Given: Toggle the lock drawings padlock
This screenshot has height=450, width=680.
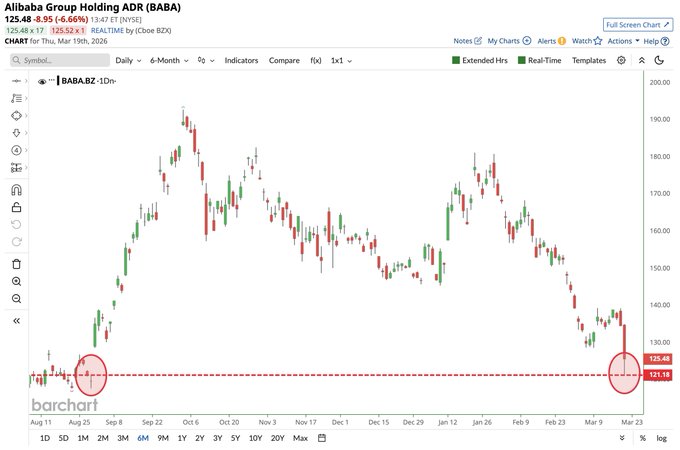Looking at the screenshot, I should pos(16,207).
